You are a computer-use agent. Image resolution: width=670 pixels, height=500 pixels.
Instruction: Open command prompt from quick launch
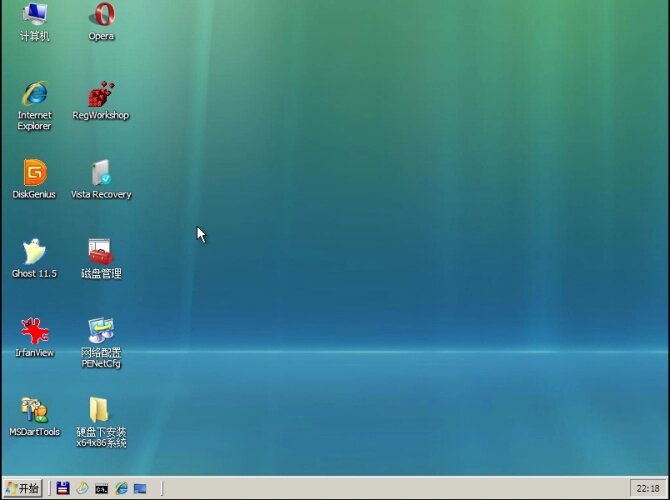[101, 488]
